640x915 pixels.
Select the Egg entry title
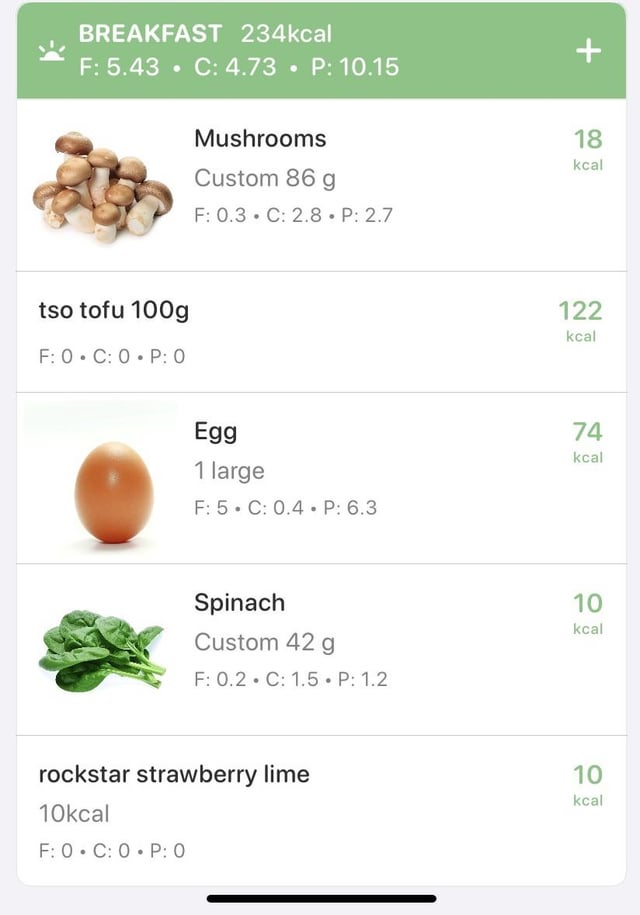tap(215, 432)
